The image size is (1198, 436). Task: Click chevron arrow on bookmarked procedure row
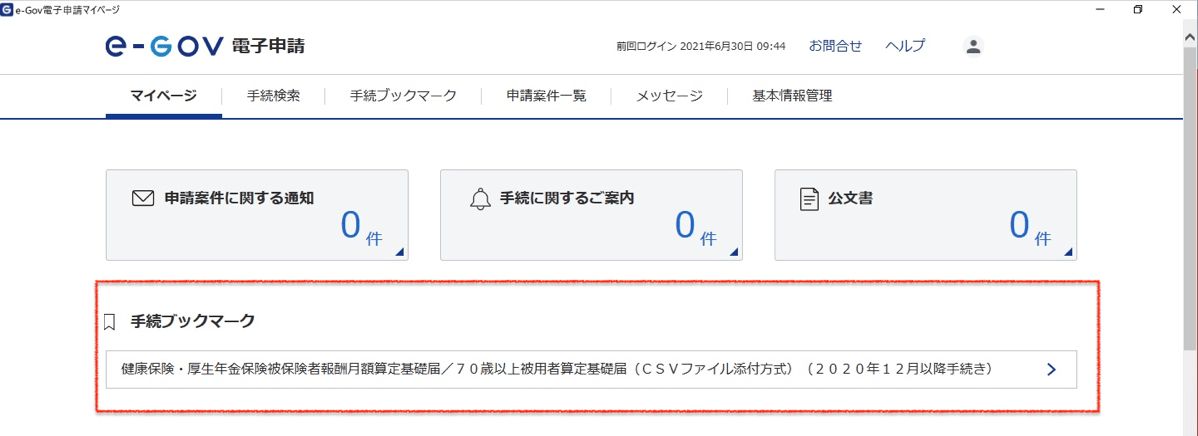[1051, 370]
